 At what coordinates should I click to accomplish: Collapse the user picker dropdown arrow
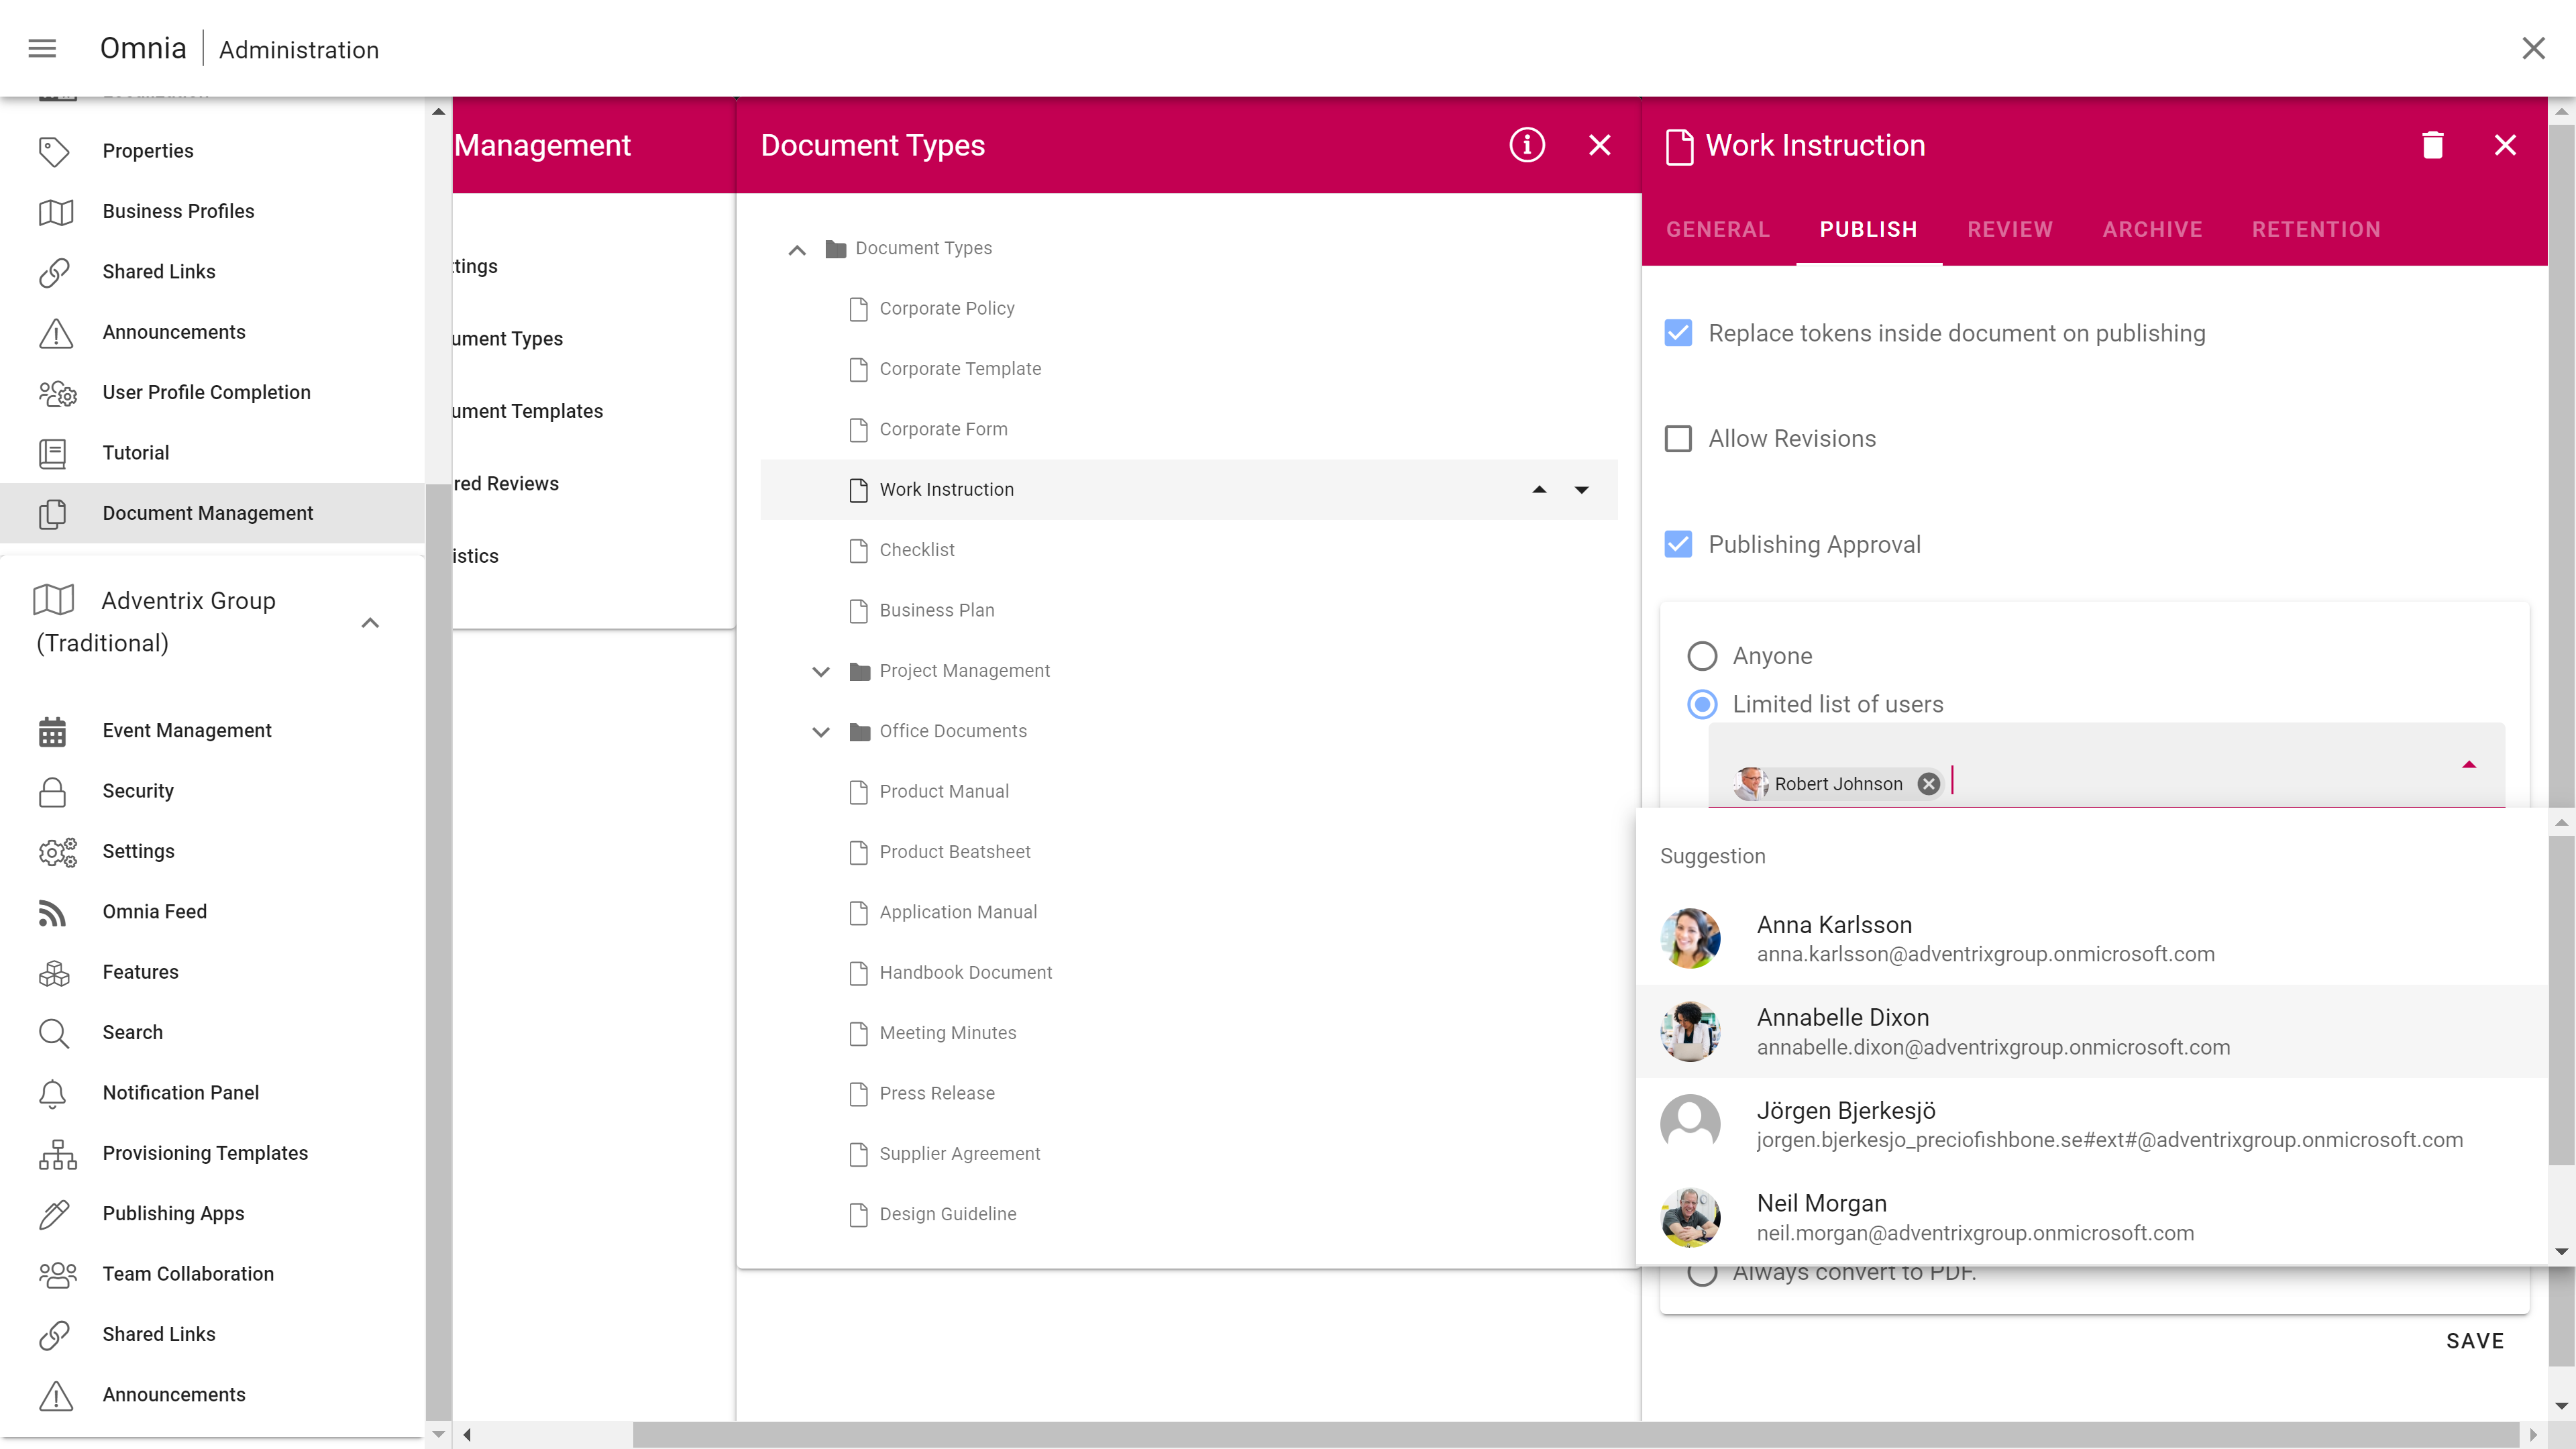click(2468, 765)
